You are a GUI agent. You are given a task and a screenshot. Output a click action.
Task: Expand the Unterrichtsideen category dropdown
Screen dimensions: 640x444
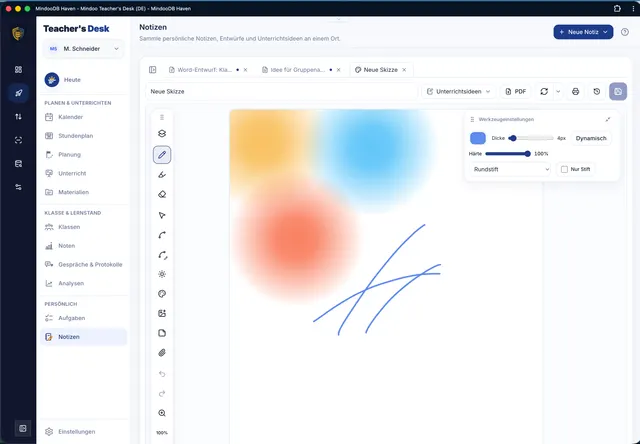[459, 91]
